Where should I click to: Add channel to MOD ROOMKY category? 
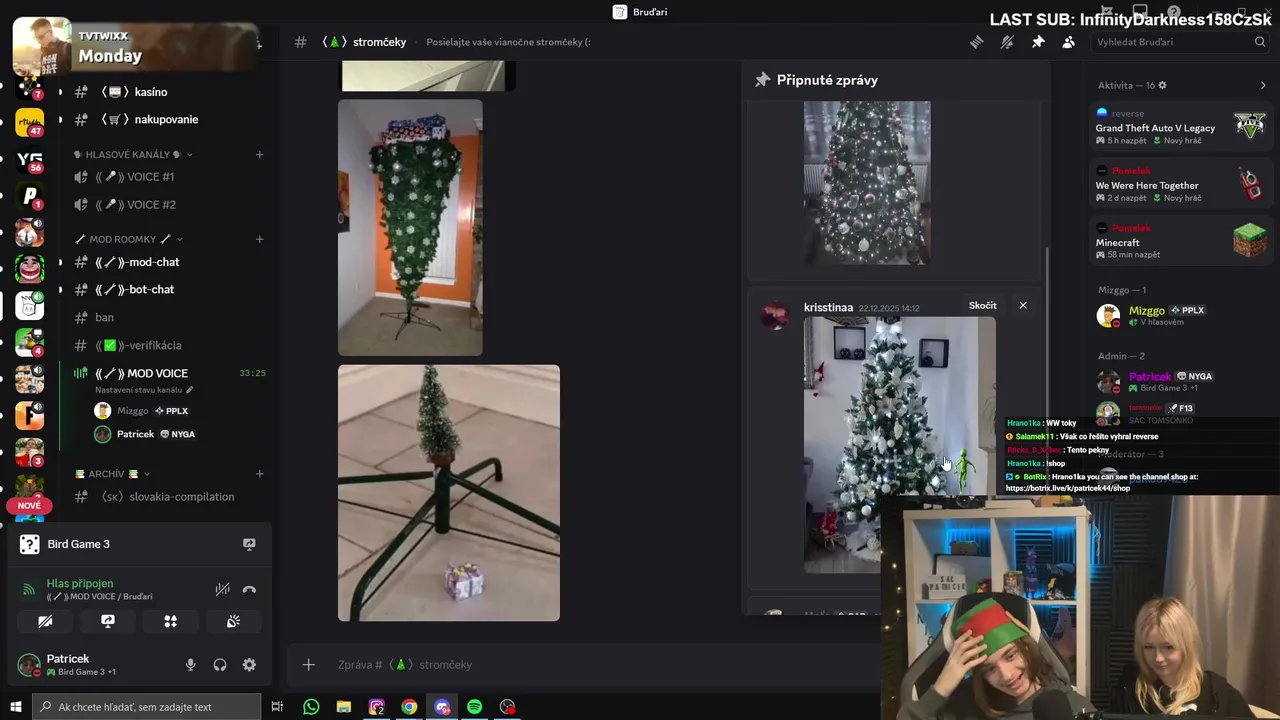[x=259, y=239]
